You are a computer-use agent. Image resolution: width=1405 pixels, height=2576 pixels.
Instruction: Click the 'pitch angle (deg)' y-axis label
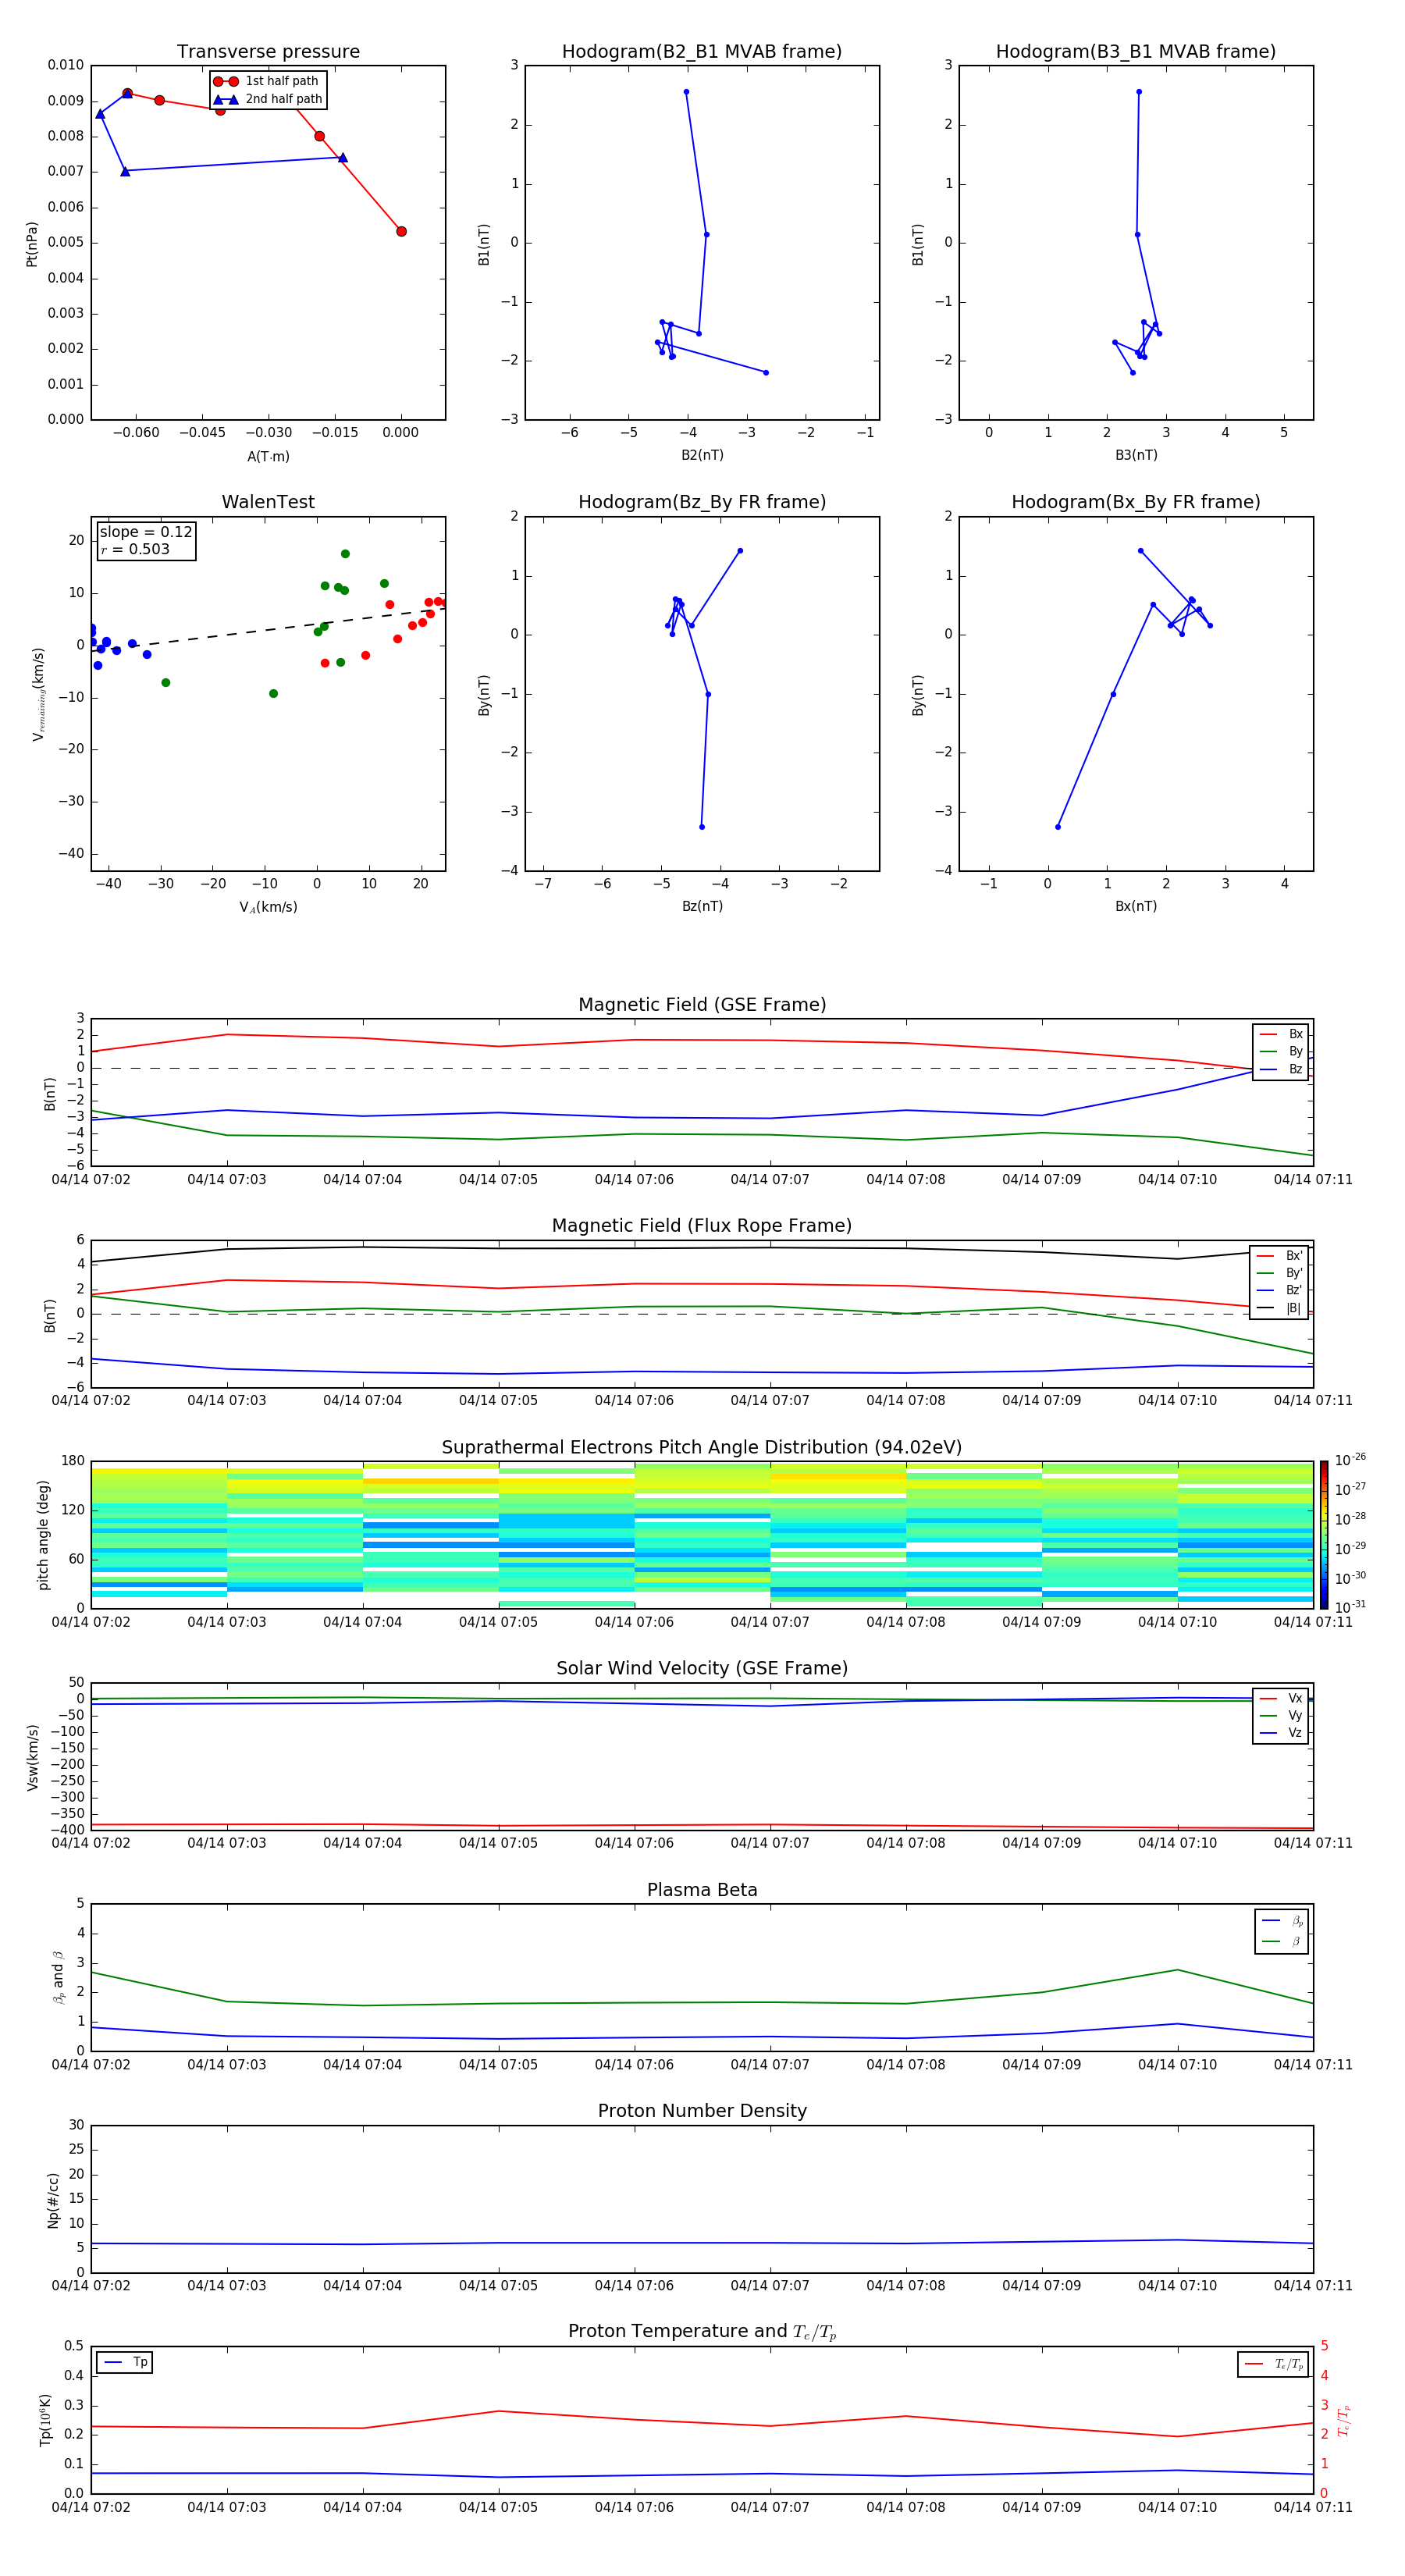click(43, 1534)
